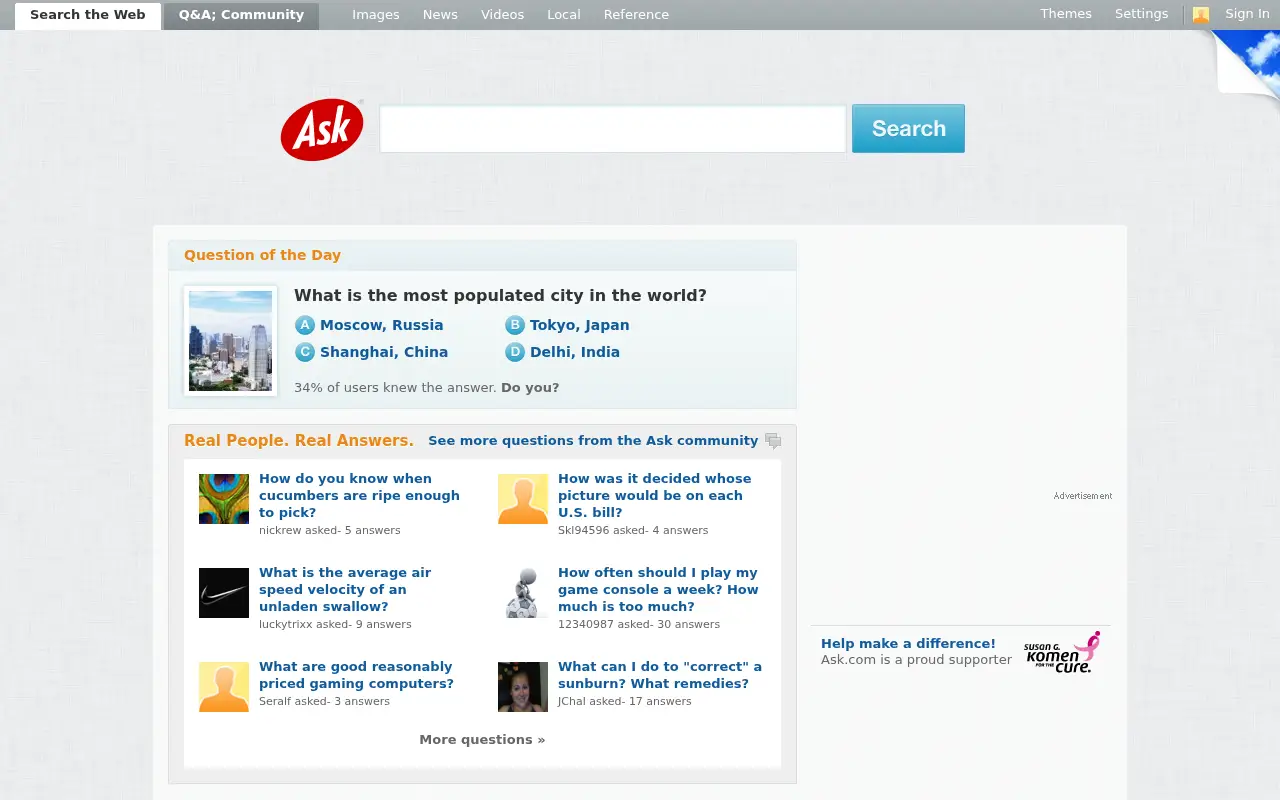Select answer circle B for Tokyo
Image resolution: width=1280 pixels, height=800 pixels.
[515, 325]
